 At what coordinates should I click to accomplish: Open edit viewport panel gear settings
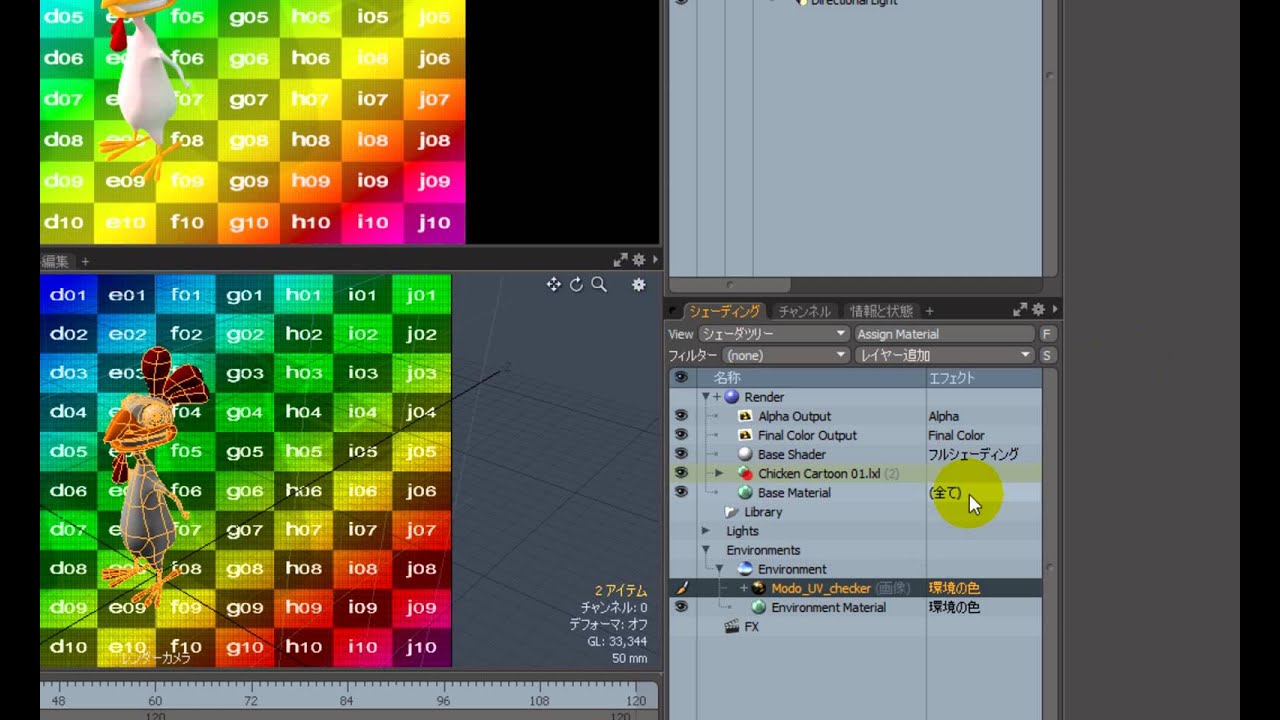(638, 260)
